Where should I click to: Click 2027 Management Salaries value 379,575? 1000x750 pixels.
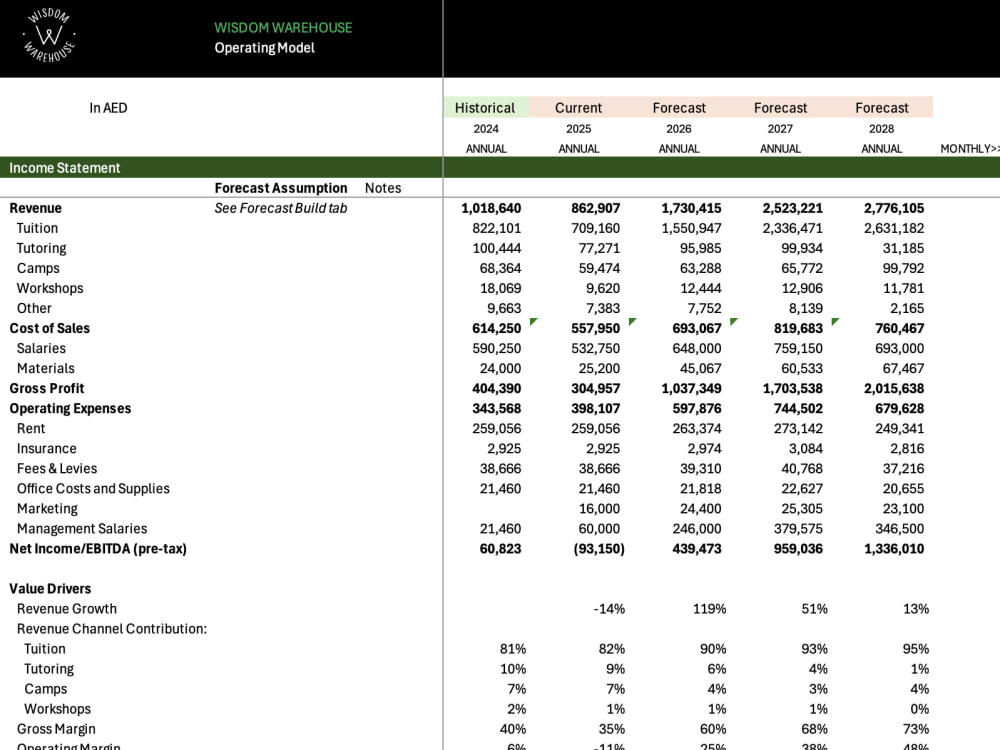798,529
